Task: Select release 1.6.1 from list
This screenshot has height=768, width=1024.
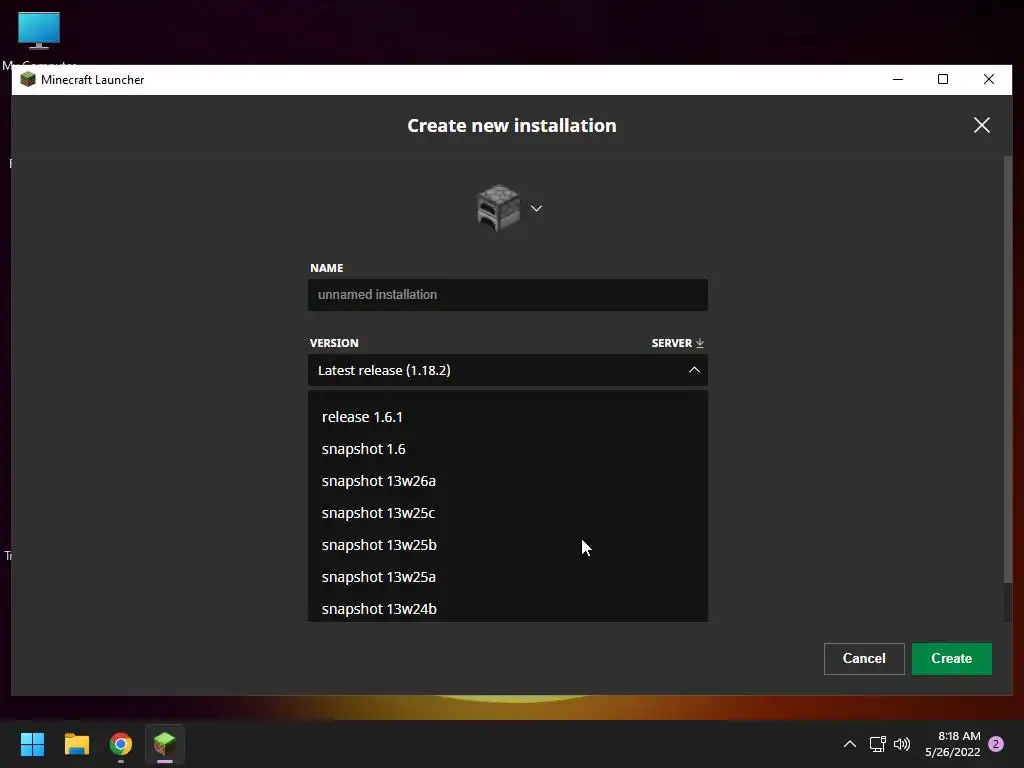Action: click(x=507, y=417)
